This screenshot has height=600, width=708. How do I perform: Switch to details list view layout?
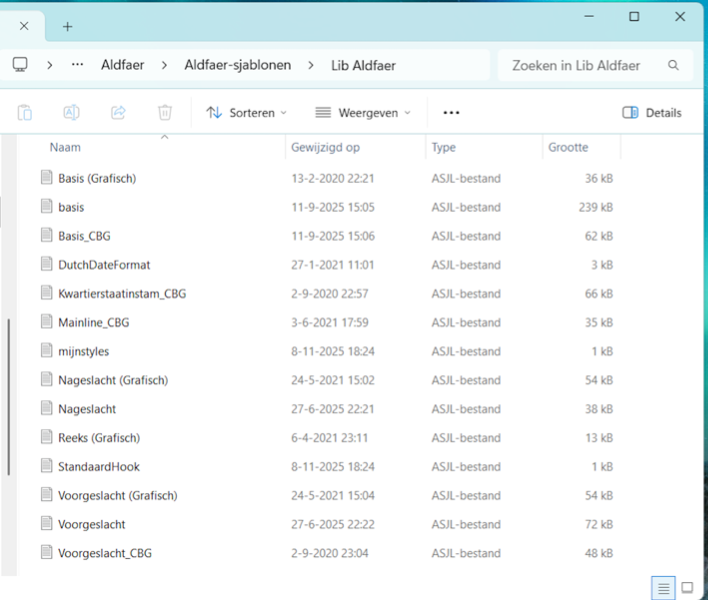point(662,587)
